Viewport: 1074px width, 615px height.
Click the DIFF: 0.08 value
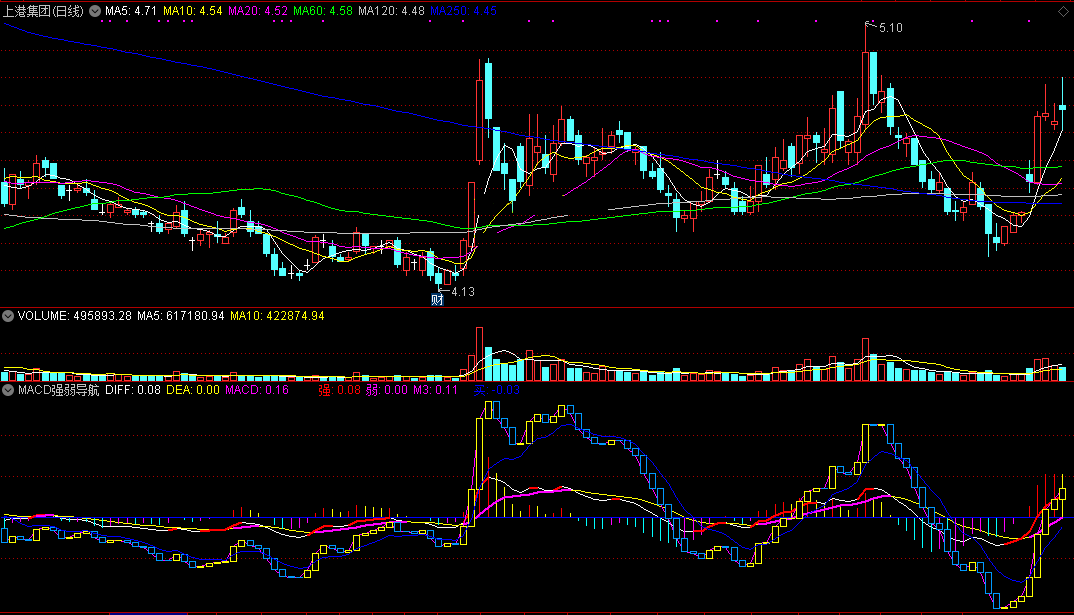pyautogui.click(x=133, y=390)
